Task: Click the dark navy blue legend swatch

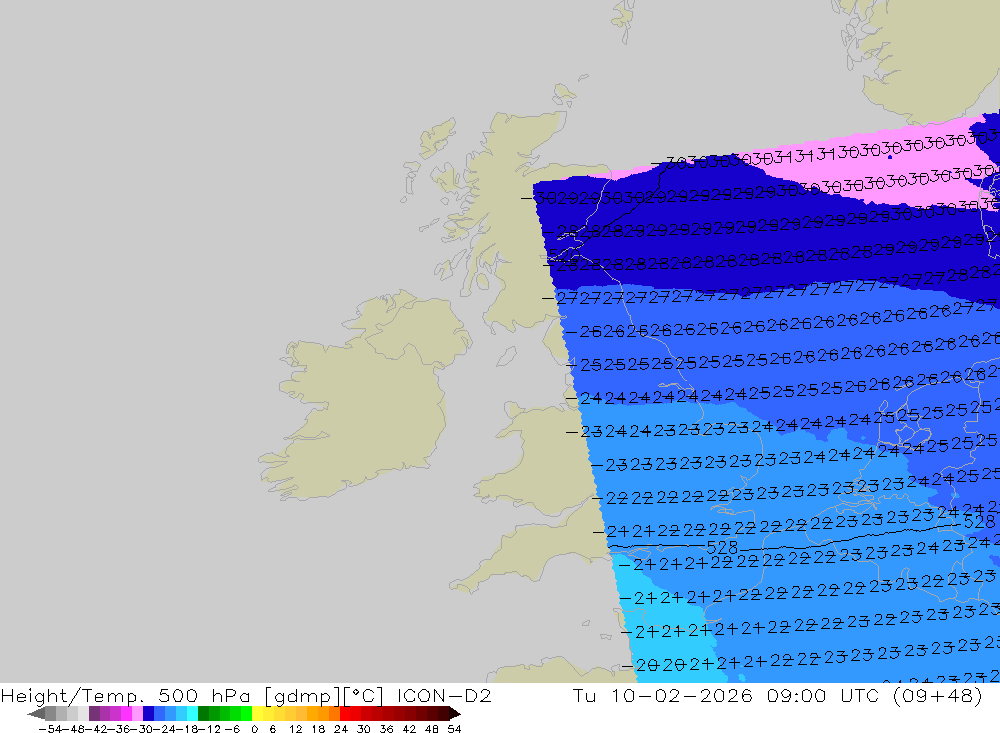Action: tap(148, 714)
